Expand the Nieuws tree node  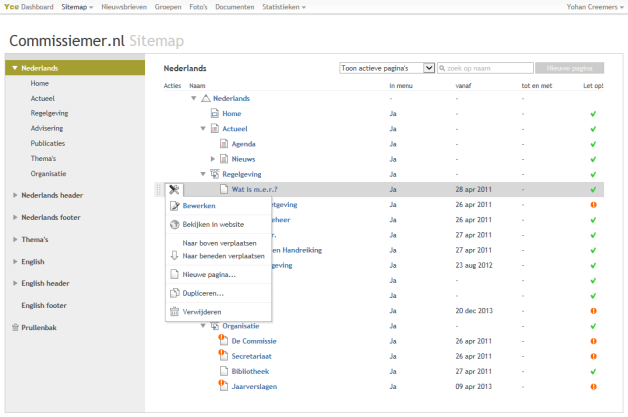tap(213, 159)
